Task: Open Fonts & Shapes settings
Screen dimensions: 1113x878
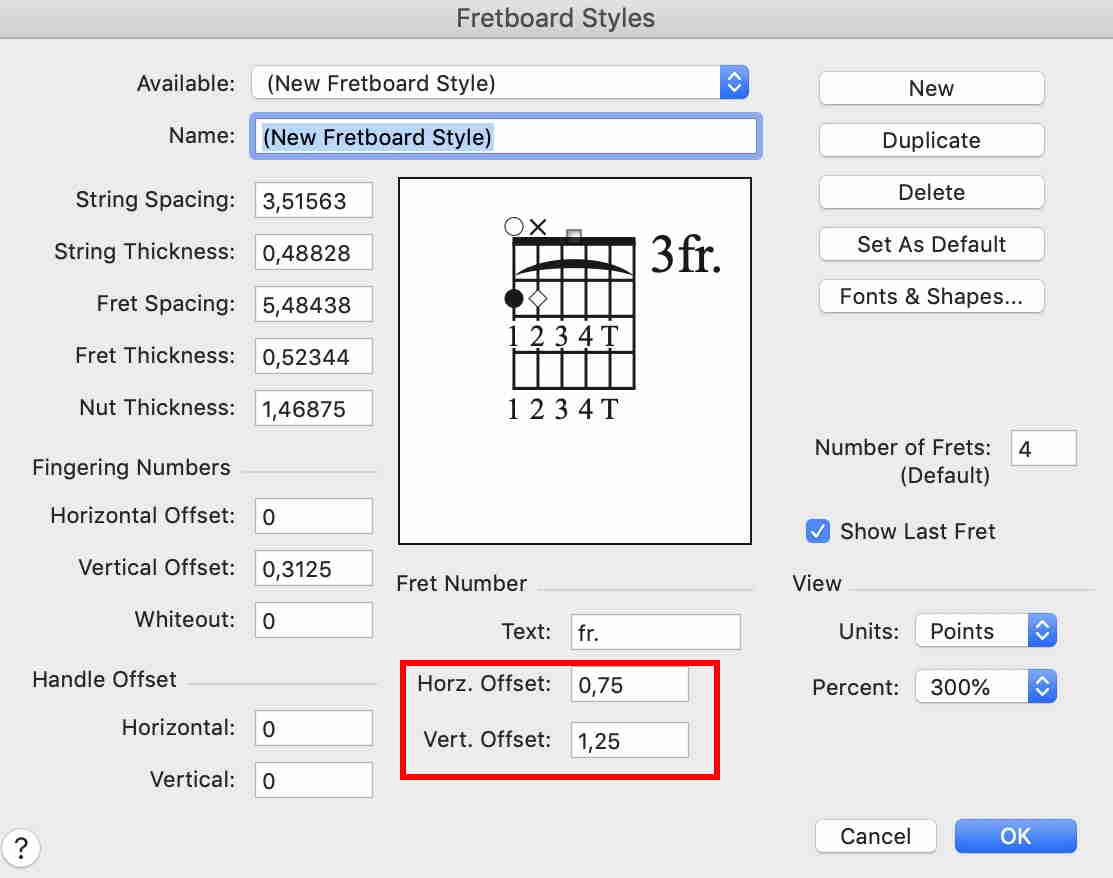Action: [x=931, y=296]
